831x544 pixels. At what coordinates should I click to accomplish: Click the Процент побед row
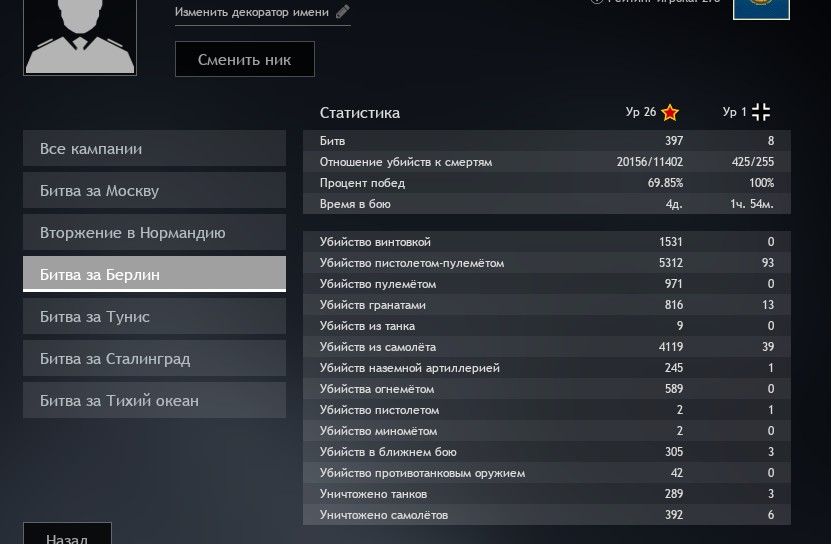point(546,183)
